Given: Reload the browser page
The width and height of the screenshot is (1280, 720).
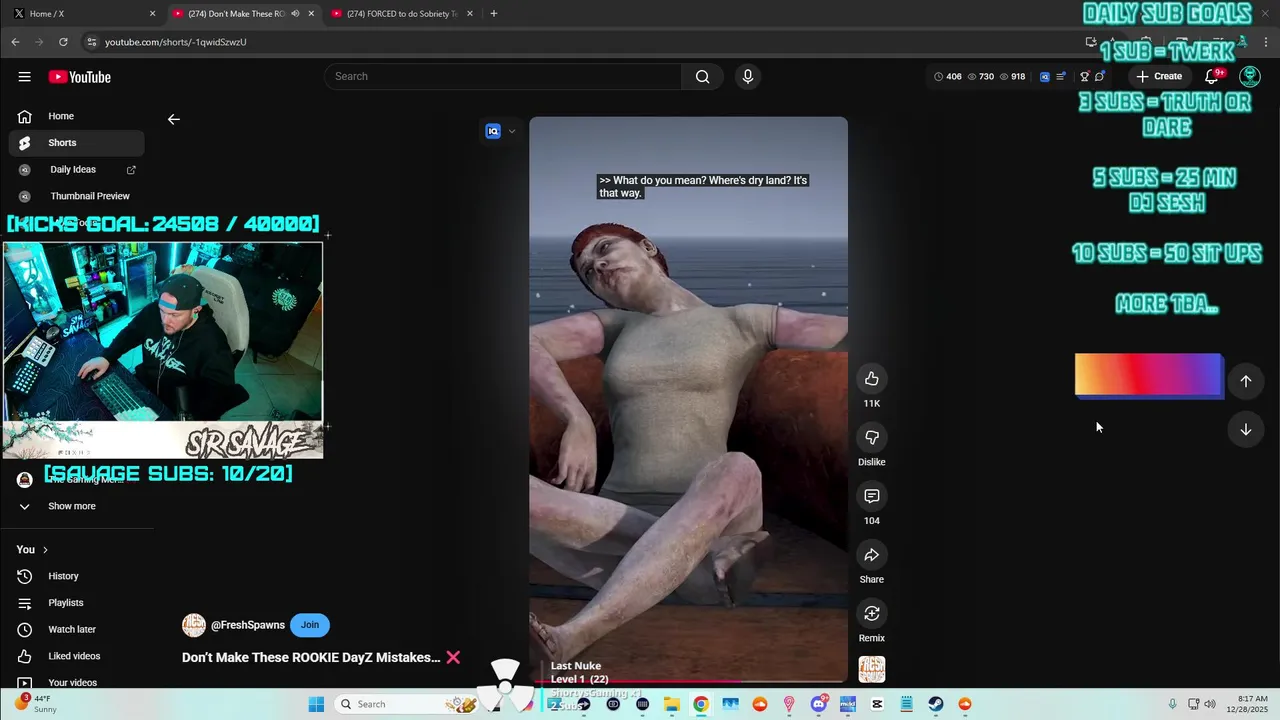Looking at the screenshot, I should point(63,42).
